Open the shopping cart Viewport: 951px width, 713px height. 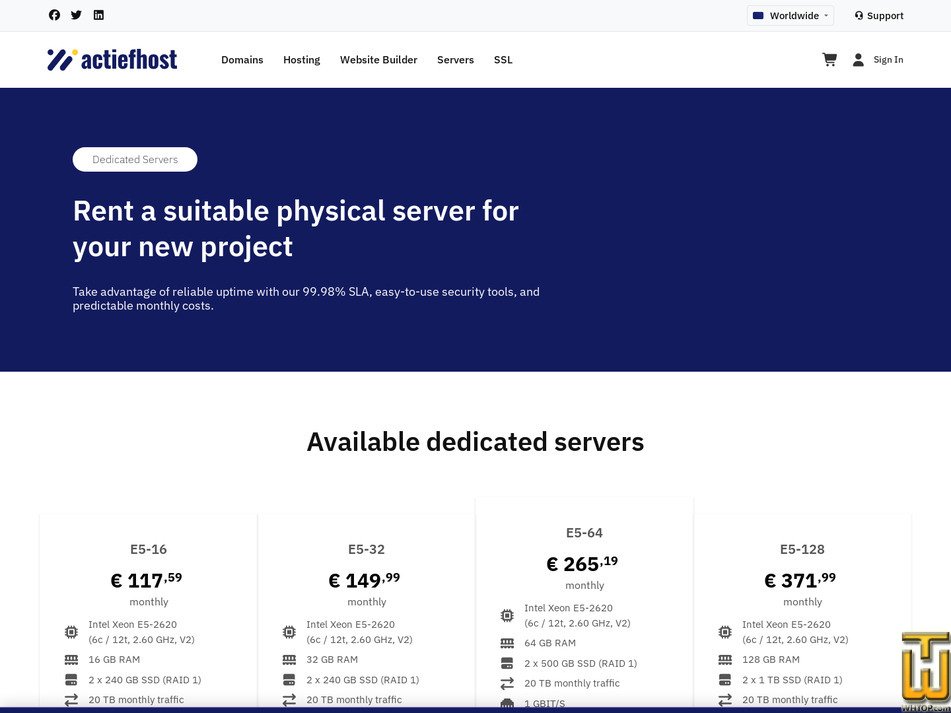[x=829, y=59]
